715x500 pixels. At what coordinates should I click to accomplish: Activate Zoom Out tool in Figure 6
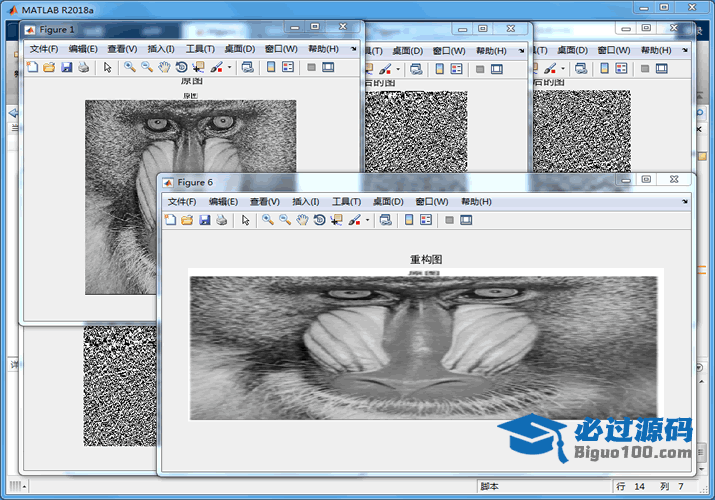click(285, 220)
